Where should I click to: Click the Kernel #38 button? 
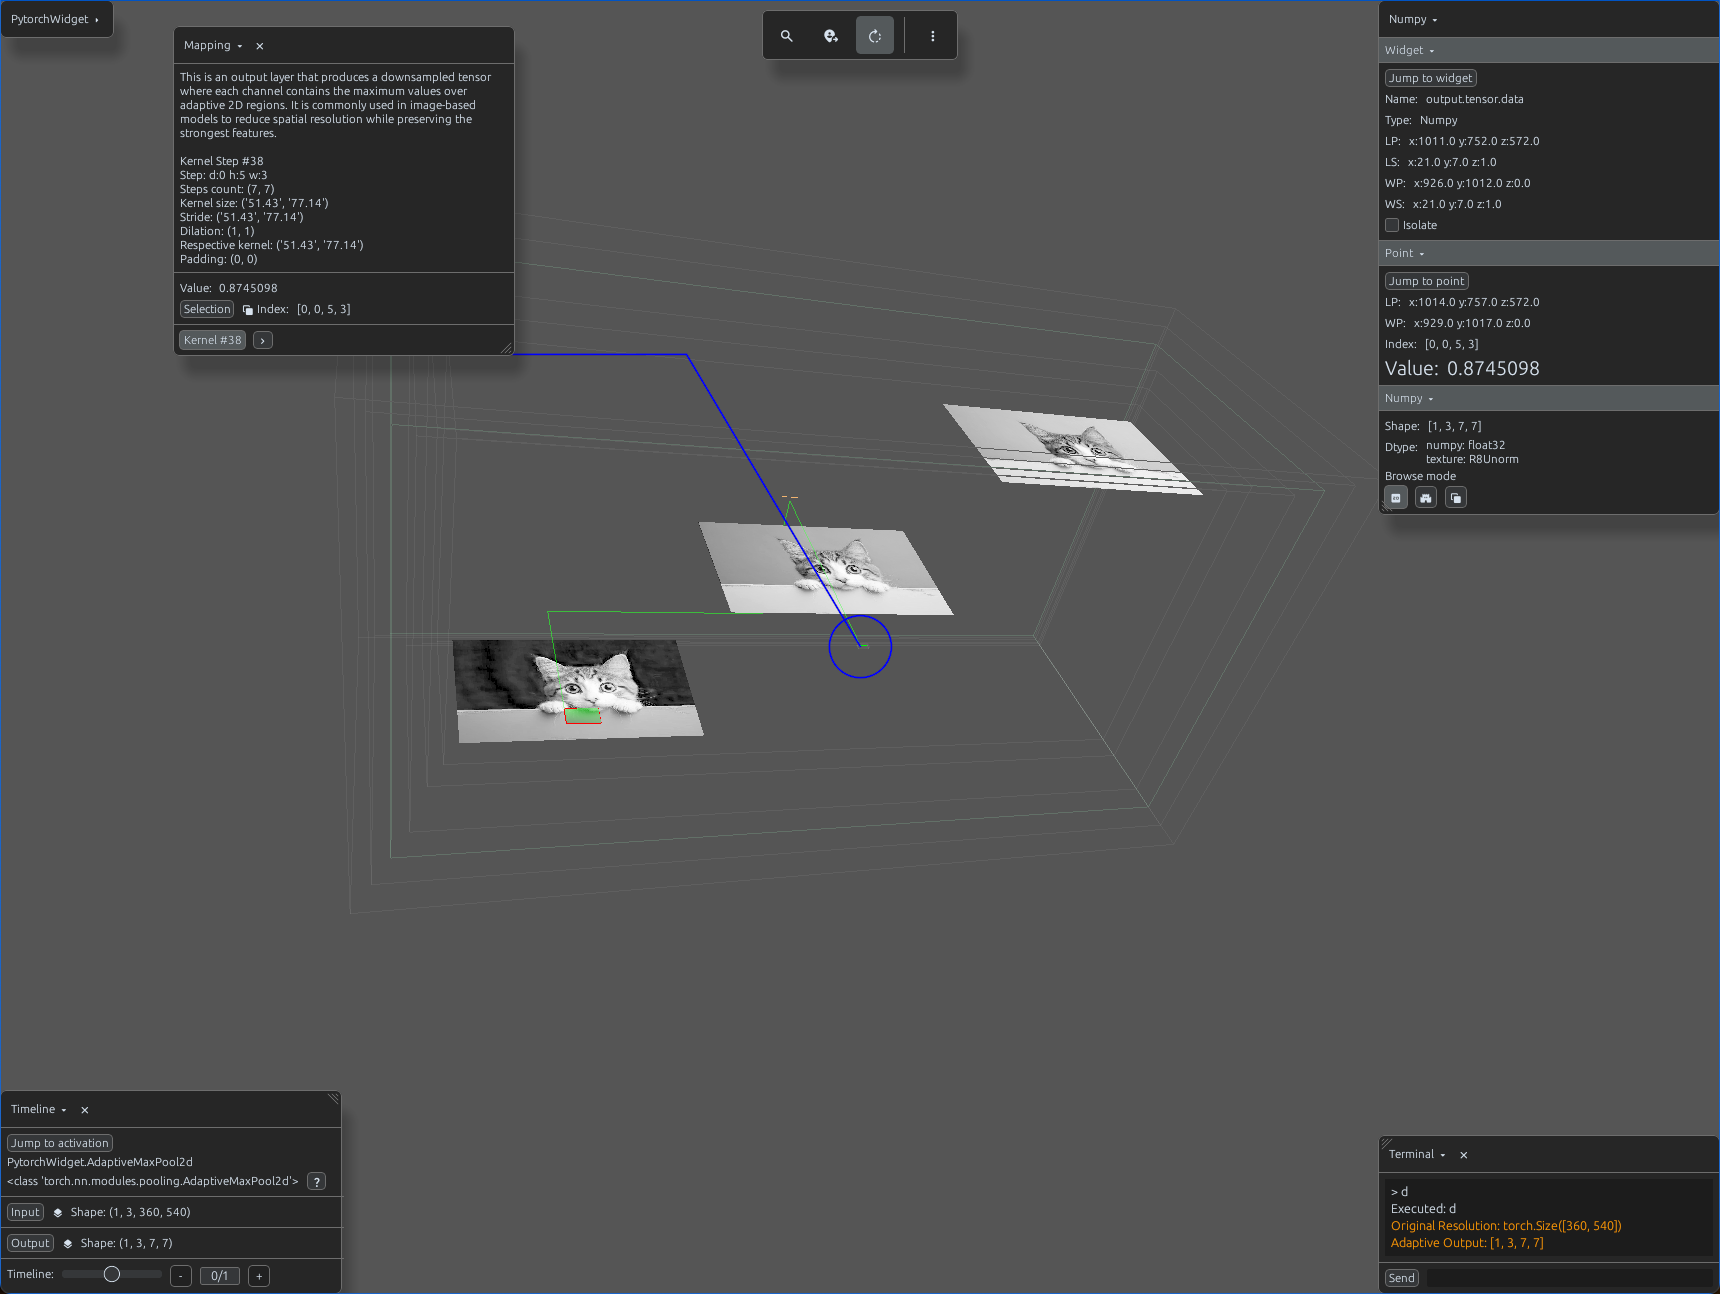pyautogui.click(x=212, y=340)
